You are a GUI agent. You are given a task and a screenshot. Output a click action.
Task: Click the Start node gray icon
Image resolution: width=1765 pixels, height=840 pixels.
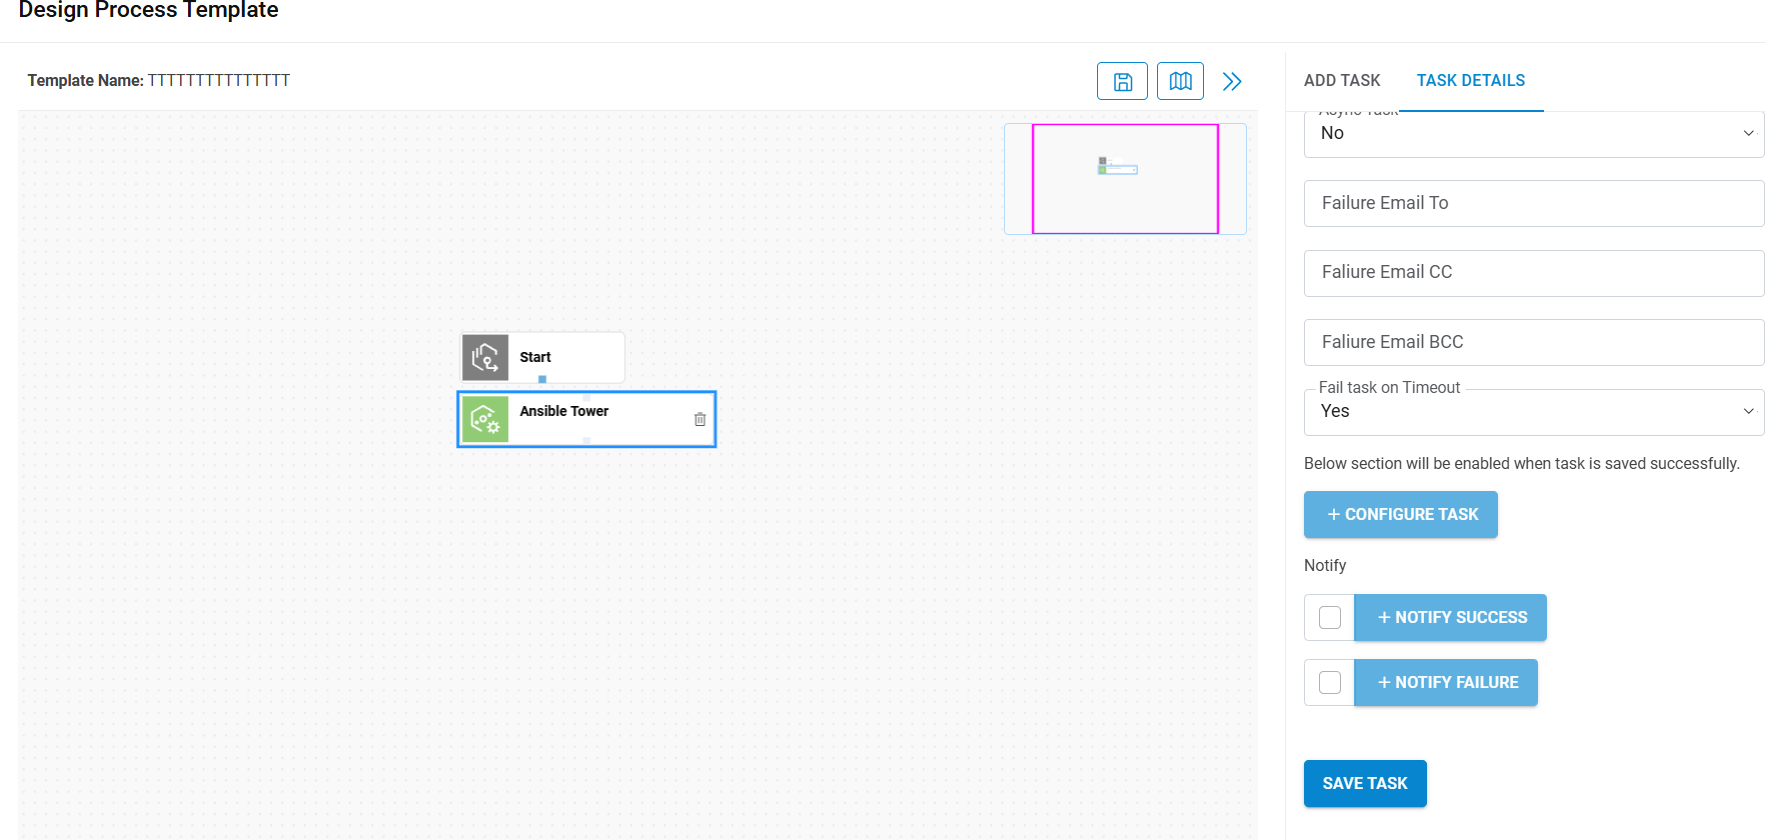pyautogui.click(x=485, y=357)
